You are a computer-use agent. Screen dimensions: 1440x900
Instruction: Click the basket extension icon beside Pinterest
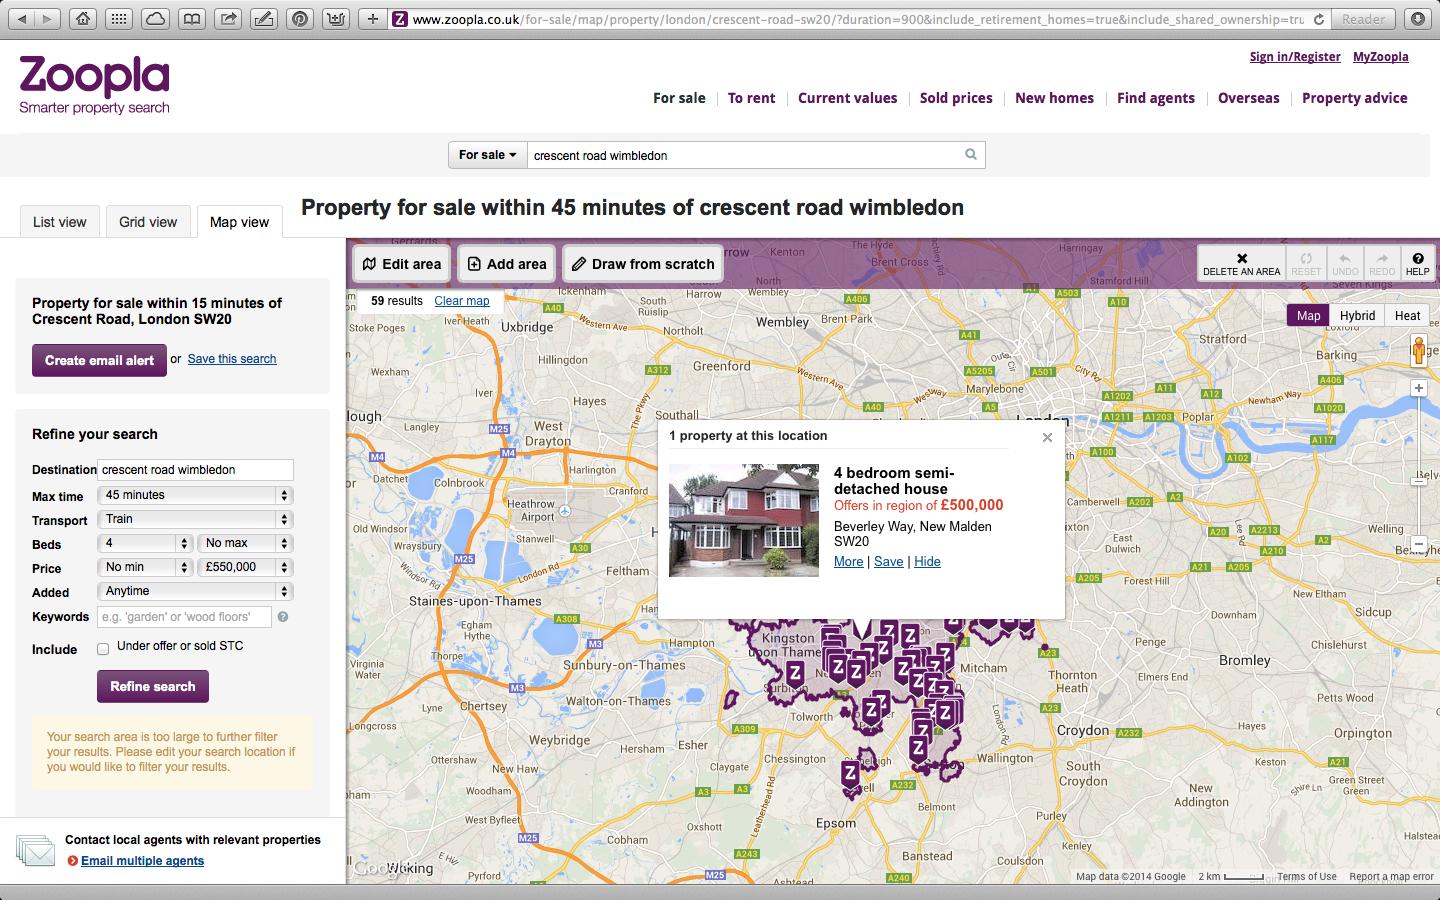coord(336,19)
